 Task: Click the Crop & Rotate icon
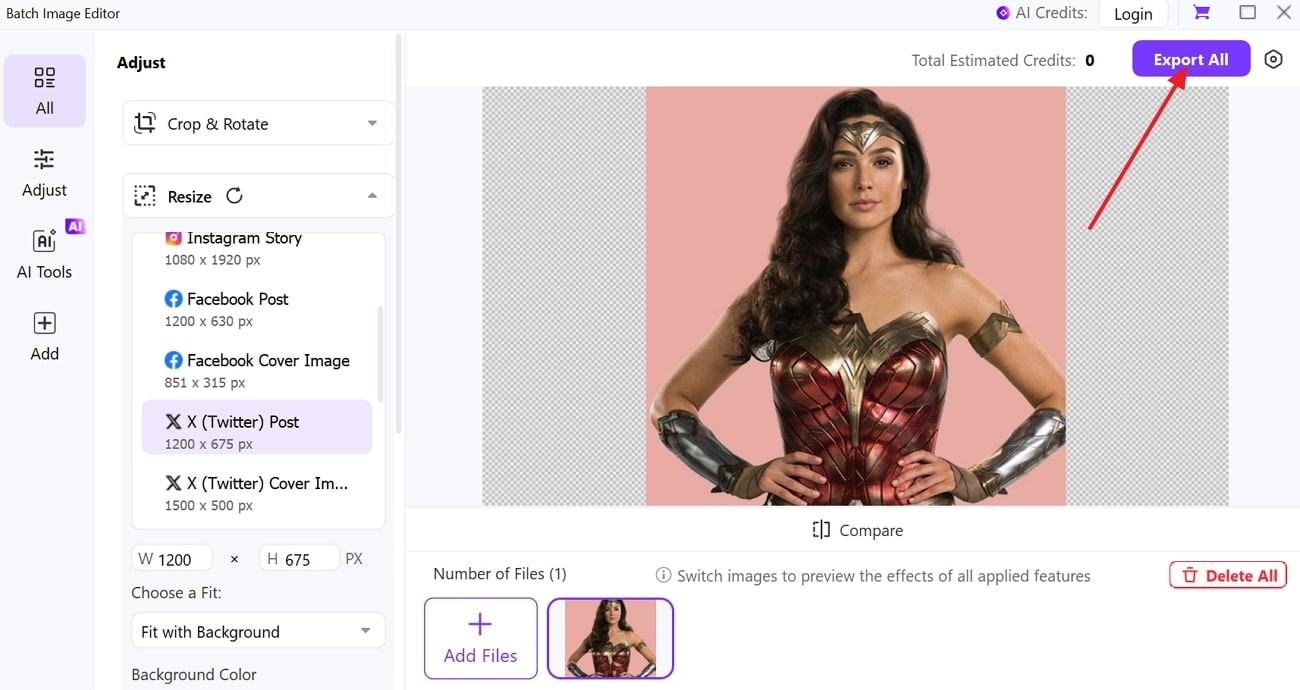pyautogui.click(x=145, y=124)
